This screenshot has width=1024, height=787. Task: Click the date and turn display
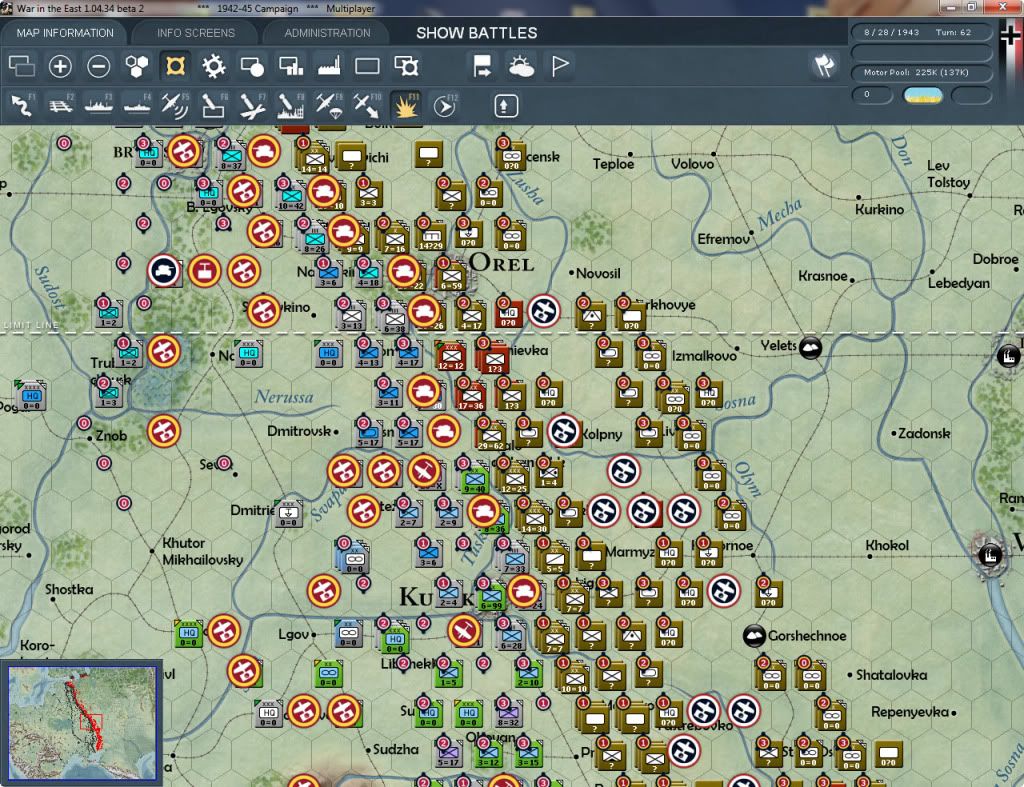[x=921, y=32]
